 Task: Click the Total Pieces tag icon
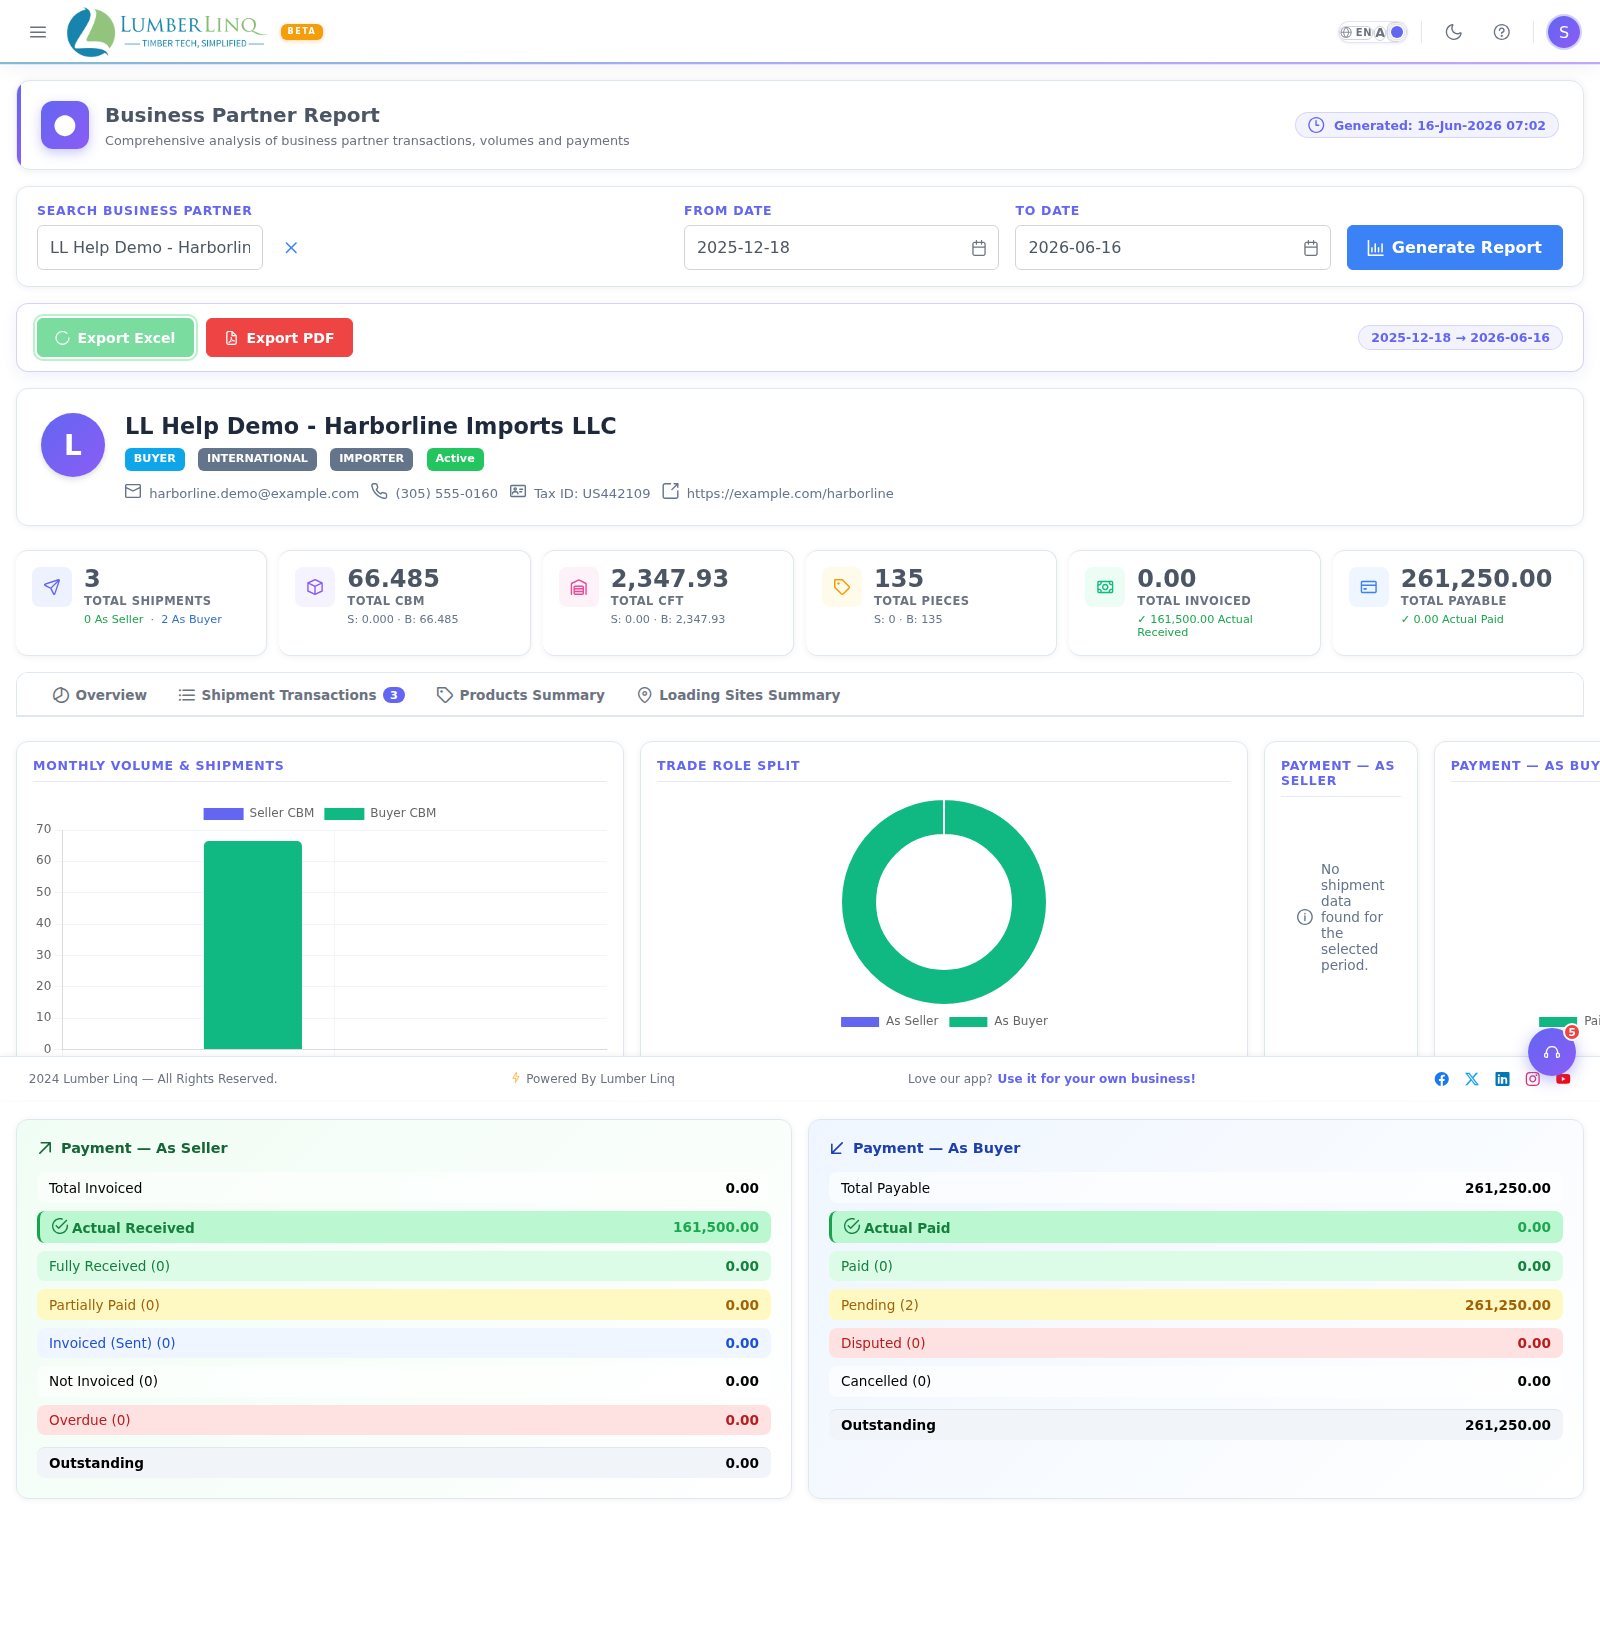pos(842,587)
